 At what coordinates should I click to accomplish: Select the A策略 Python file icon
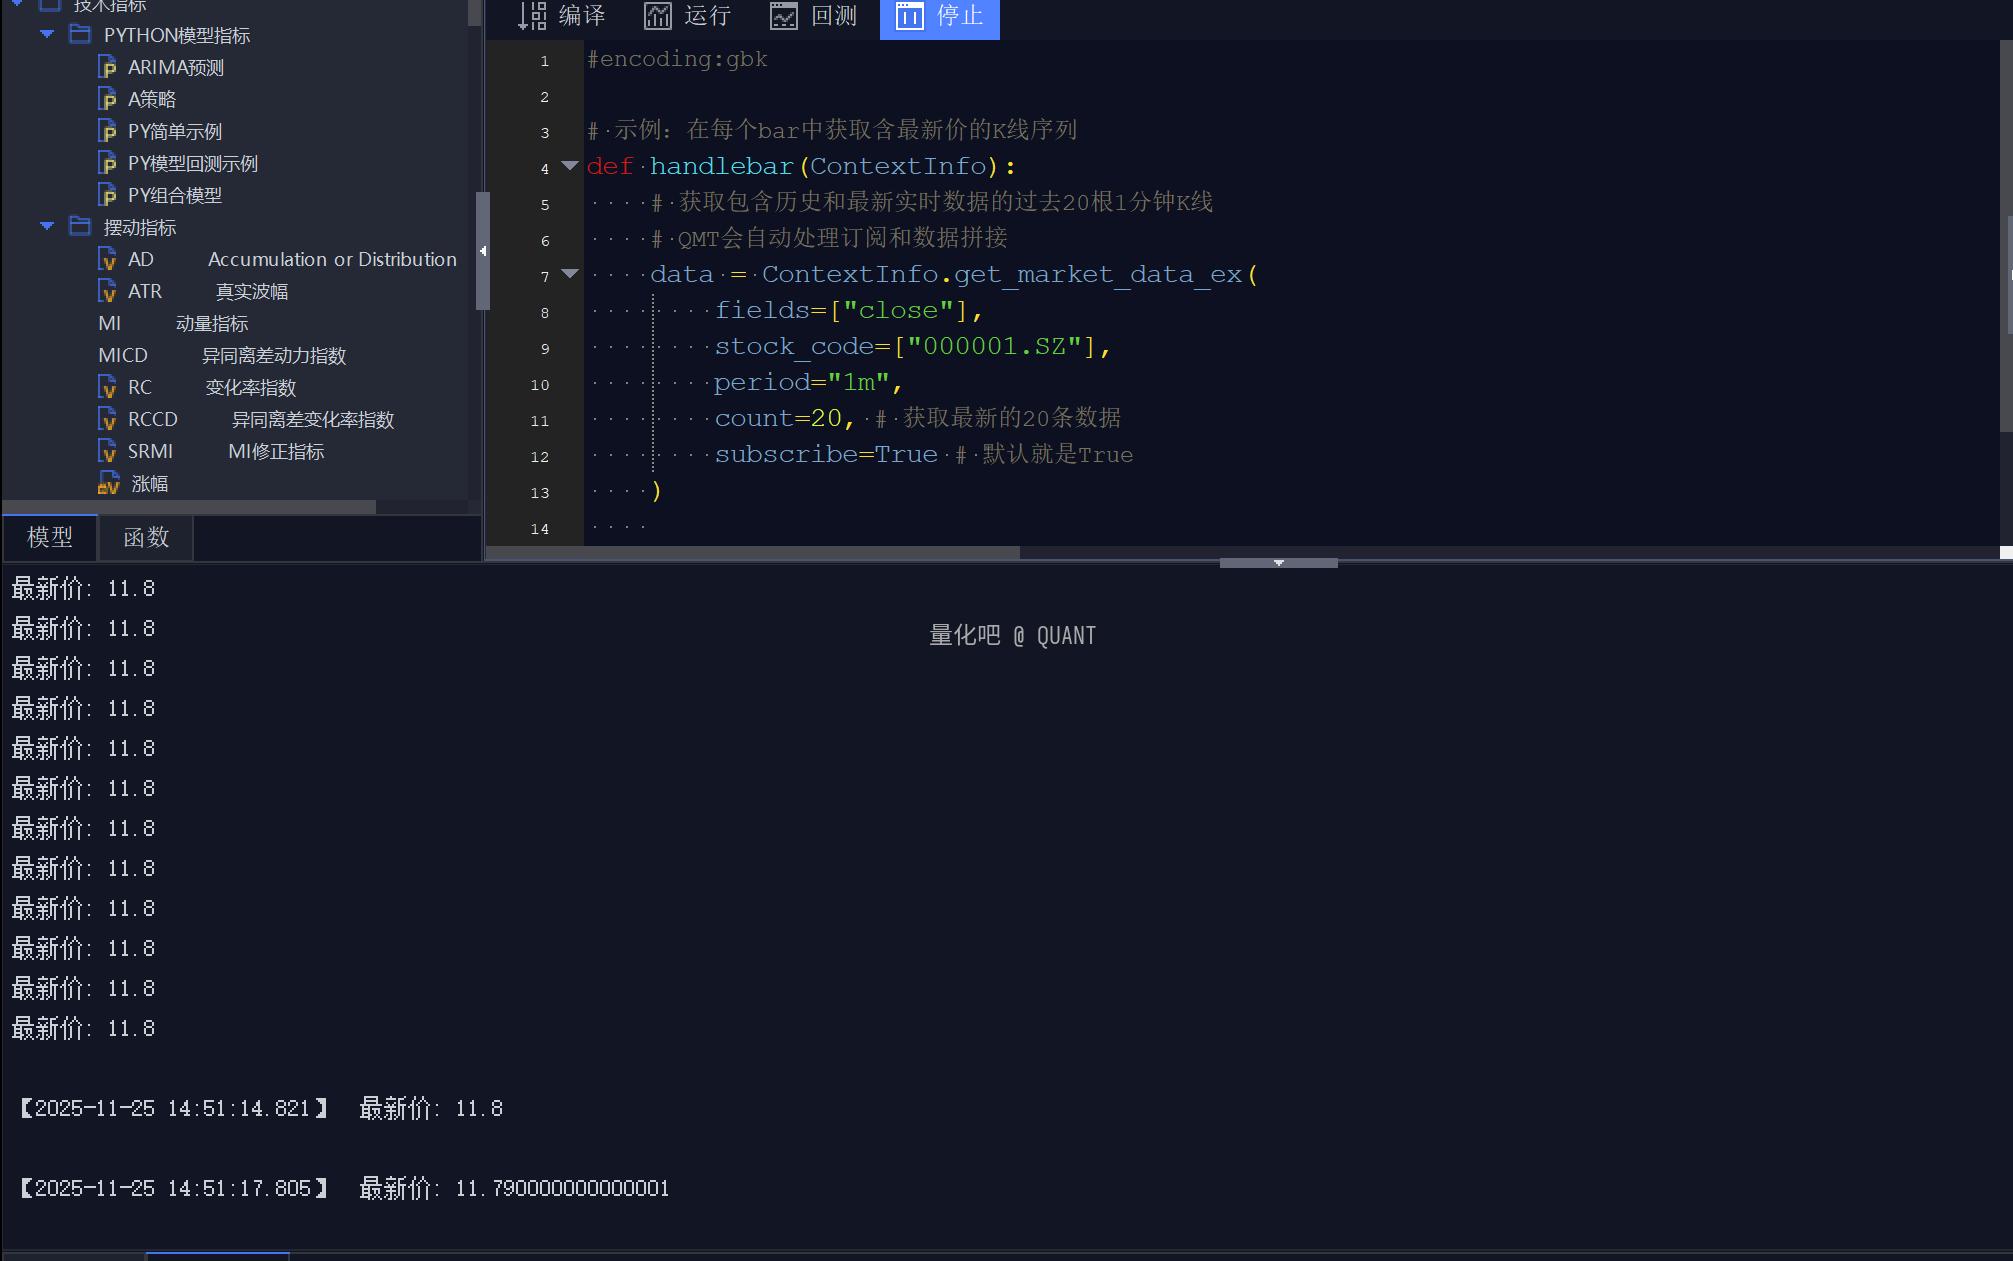tap(108, 100)
